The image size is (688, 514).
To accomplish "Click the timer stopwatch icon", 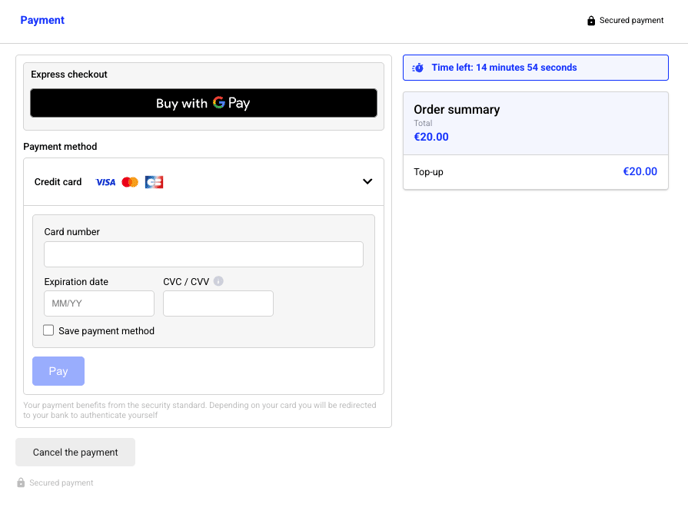I will [x=418, y=68].
